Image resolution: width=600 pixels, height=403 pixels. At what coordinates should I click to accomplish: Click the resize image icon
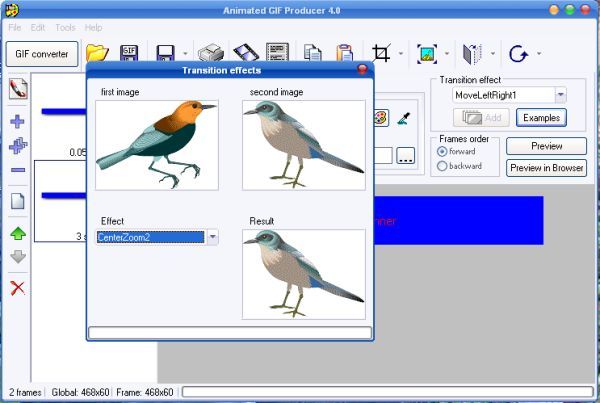[x=427, y=54]
